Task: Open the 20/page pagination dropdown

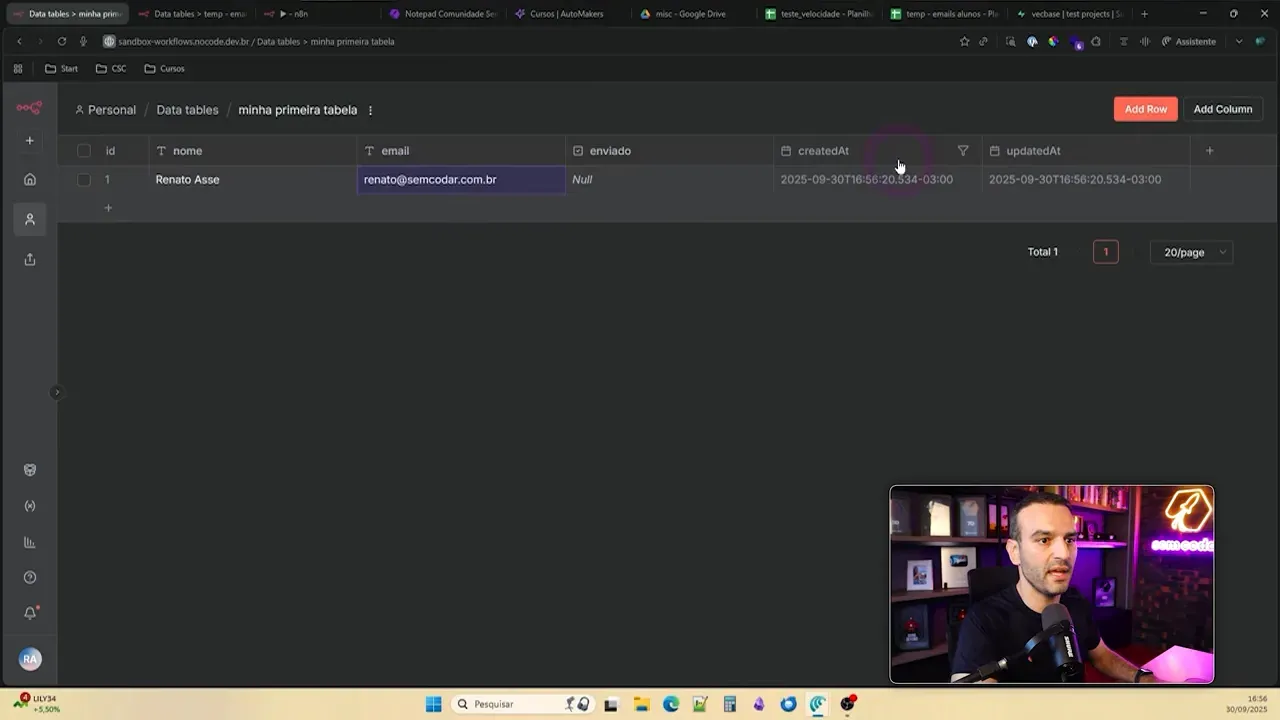Action: tap(1190, 252)
